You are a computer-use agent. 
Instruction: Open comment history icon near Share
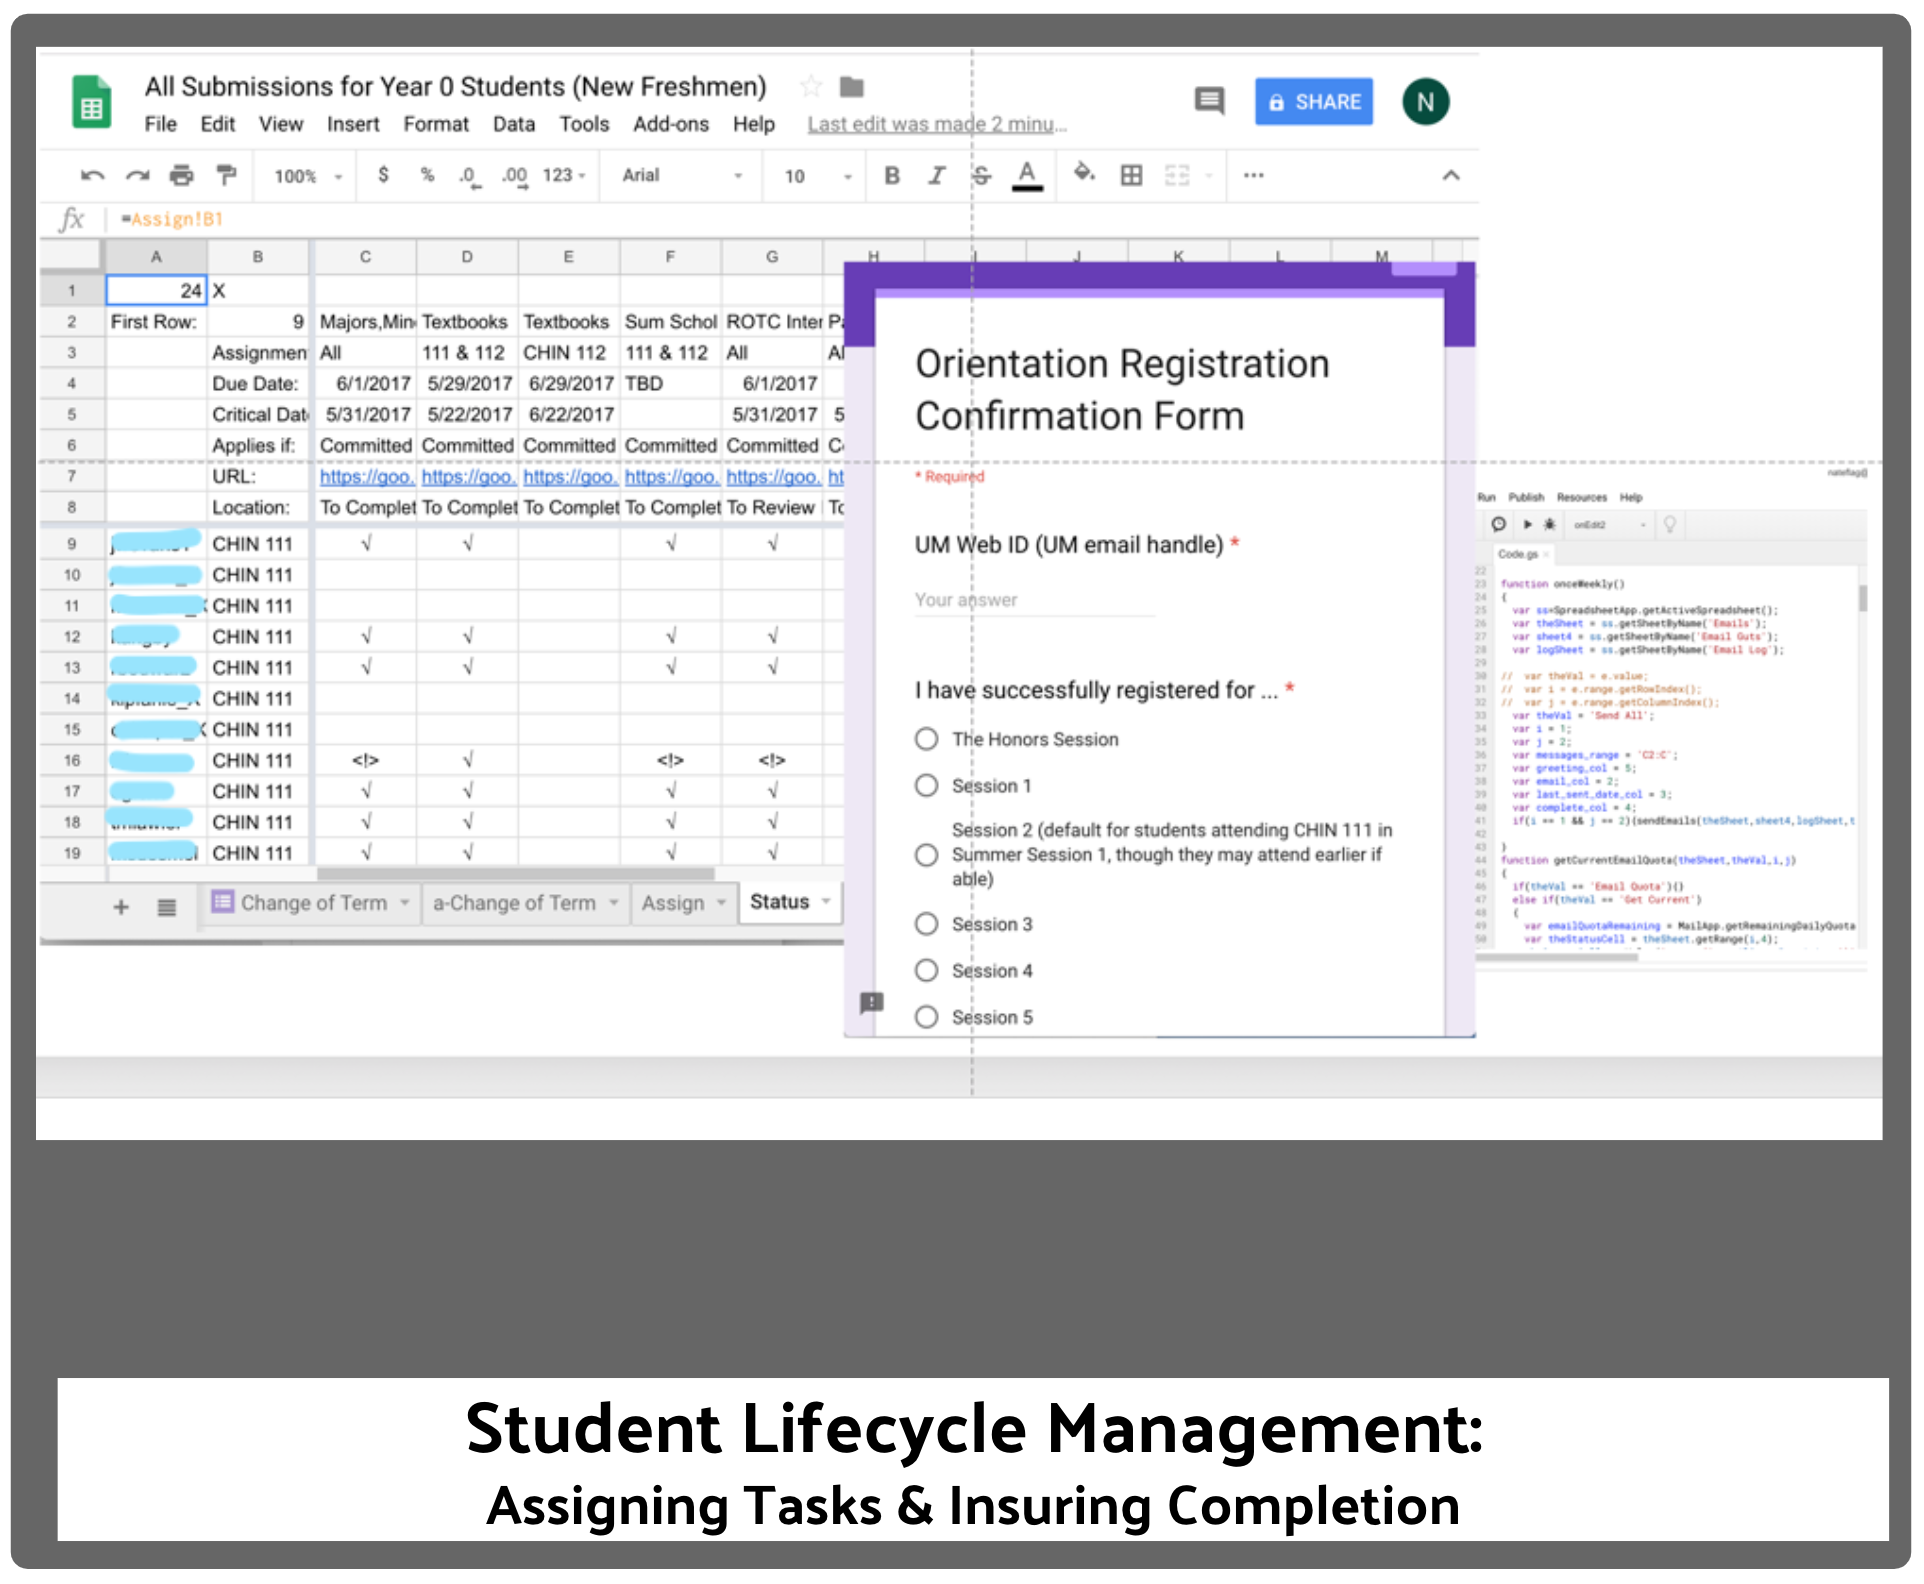click(1210, 101)
